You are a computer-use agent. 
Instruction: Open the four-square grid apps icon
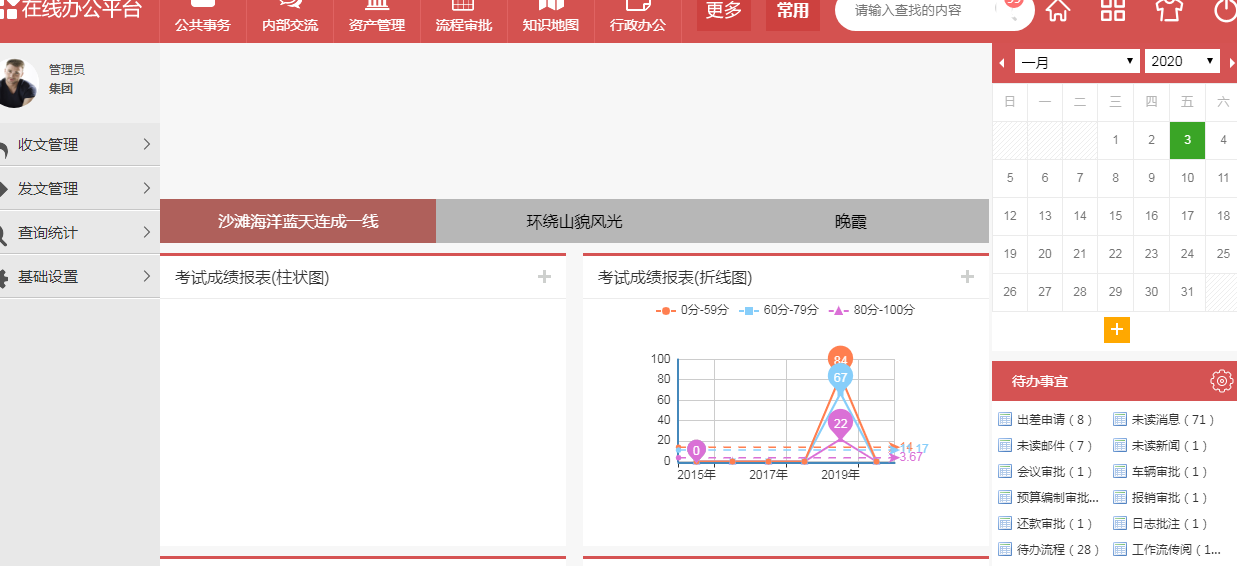(1112, 11)
